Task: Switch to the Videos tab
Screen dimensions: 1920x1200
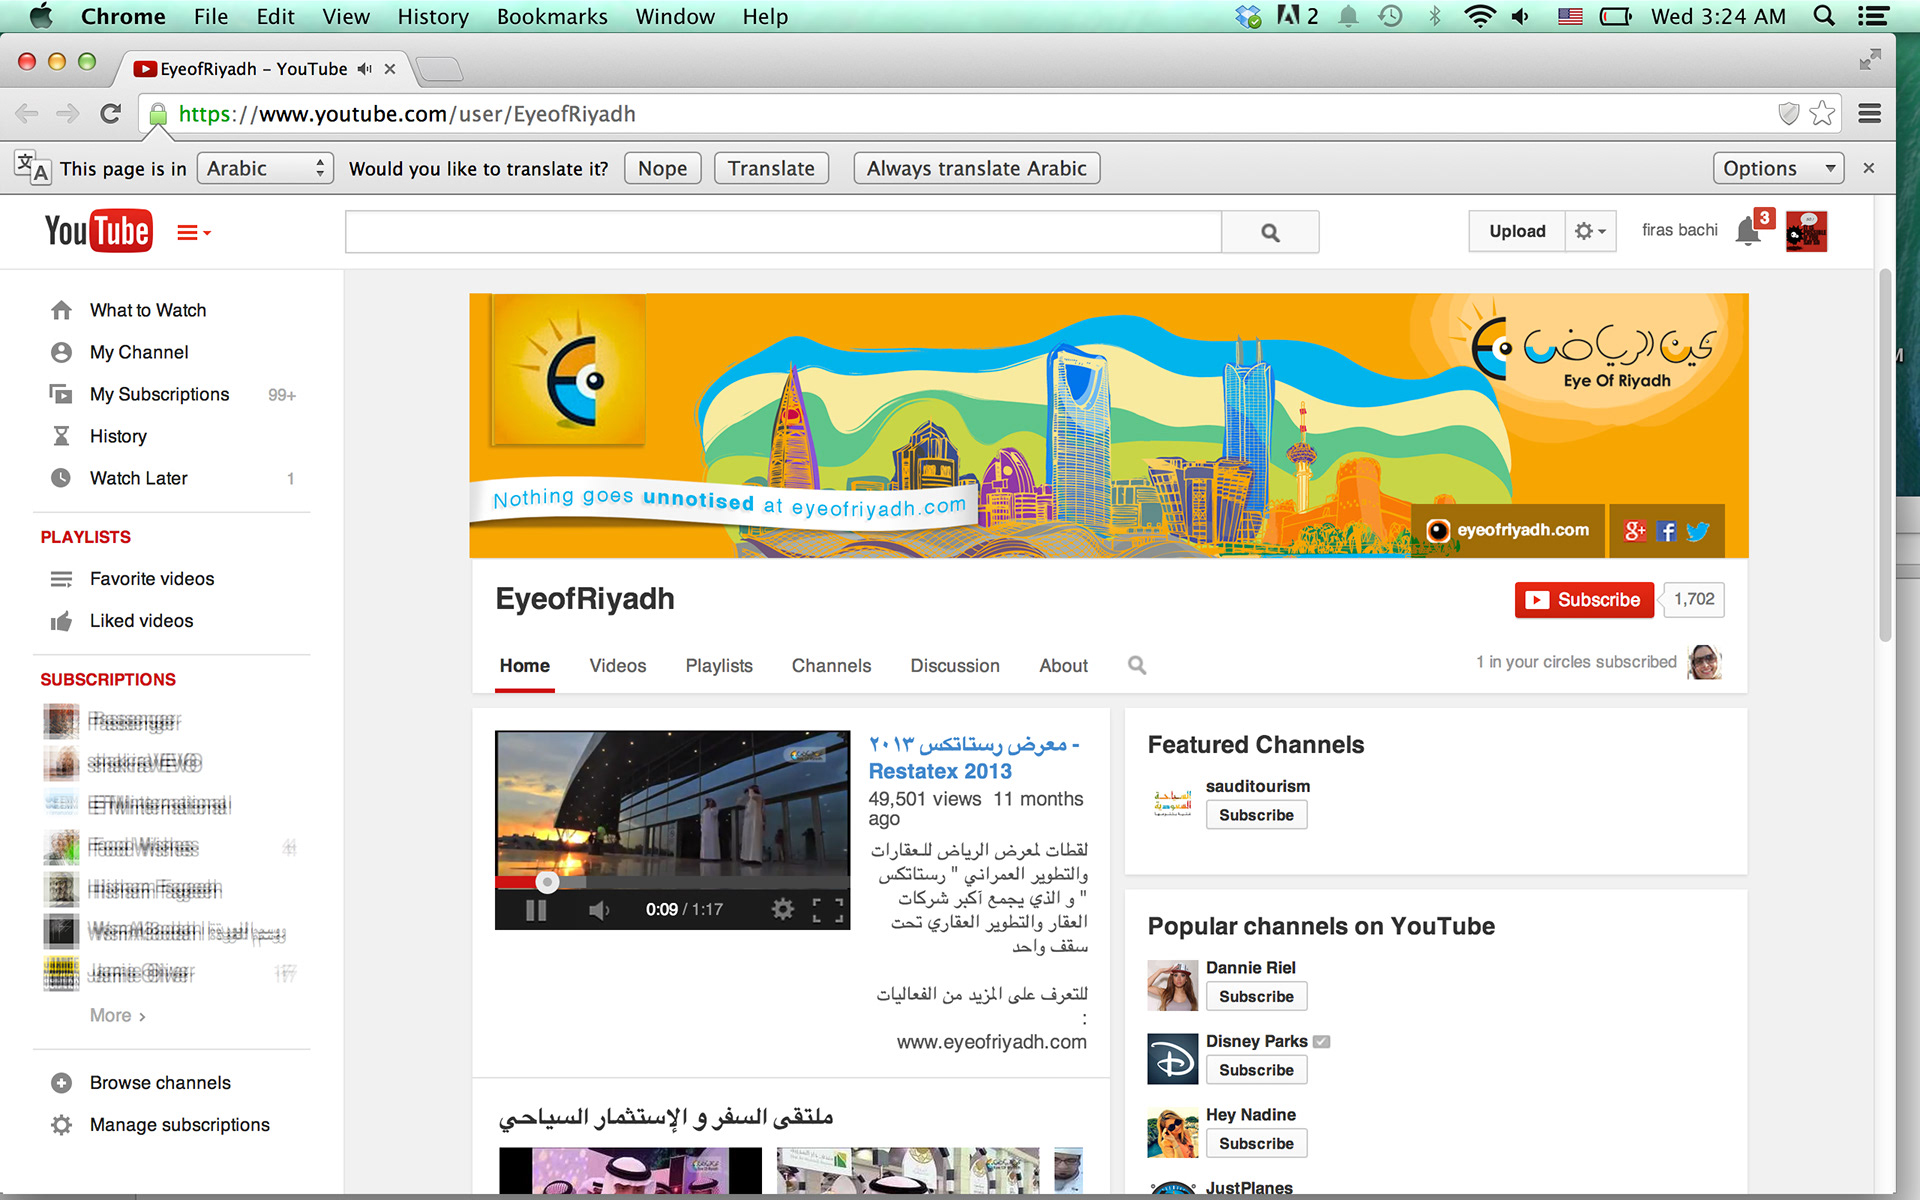Action: 618,666
